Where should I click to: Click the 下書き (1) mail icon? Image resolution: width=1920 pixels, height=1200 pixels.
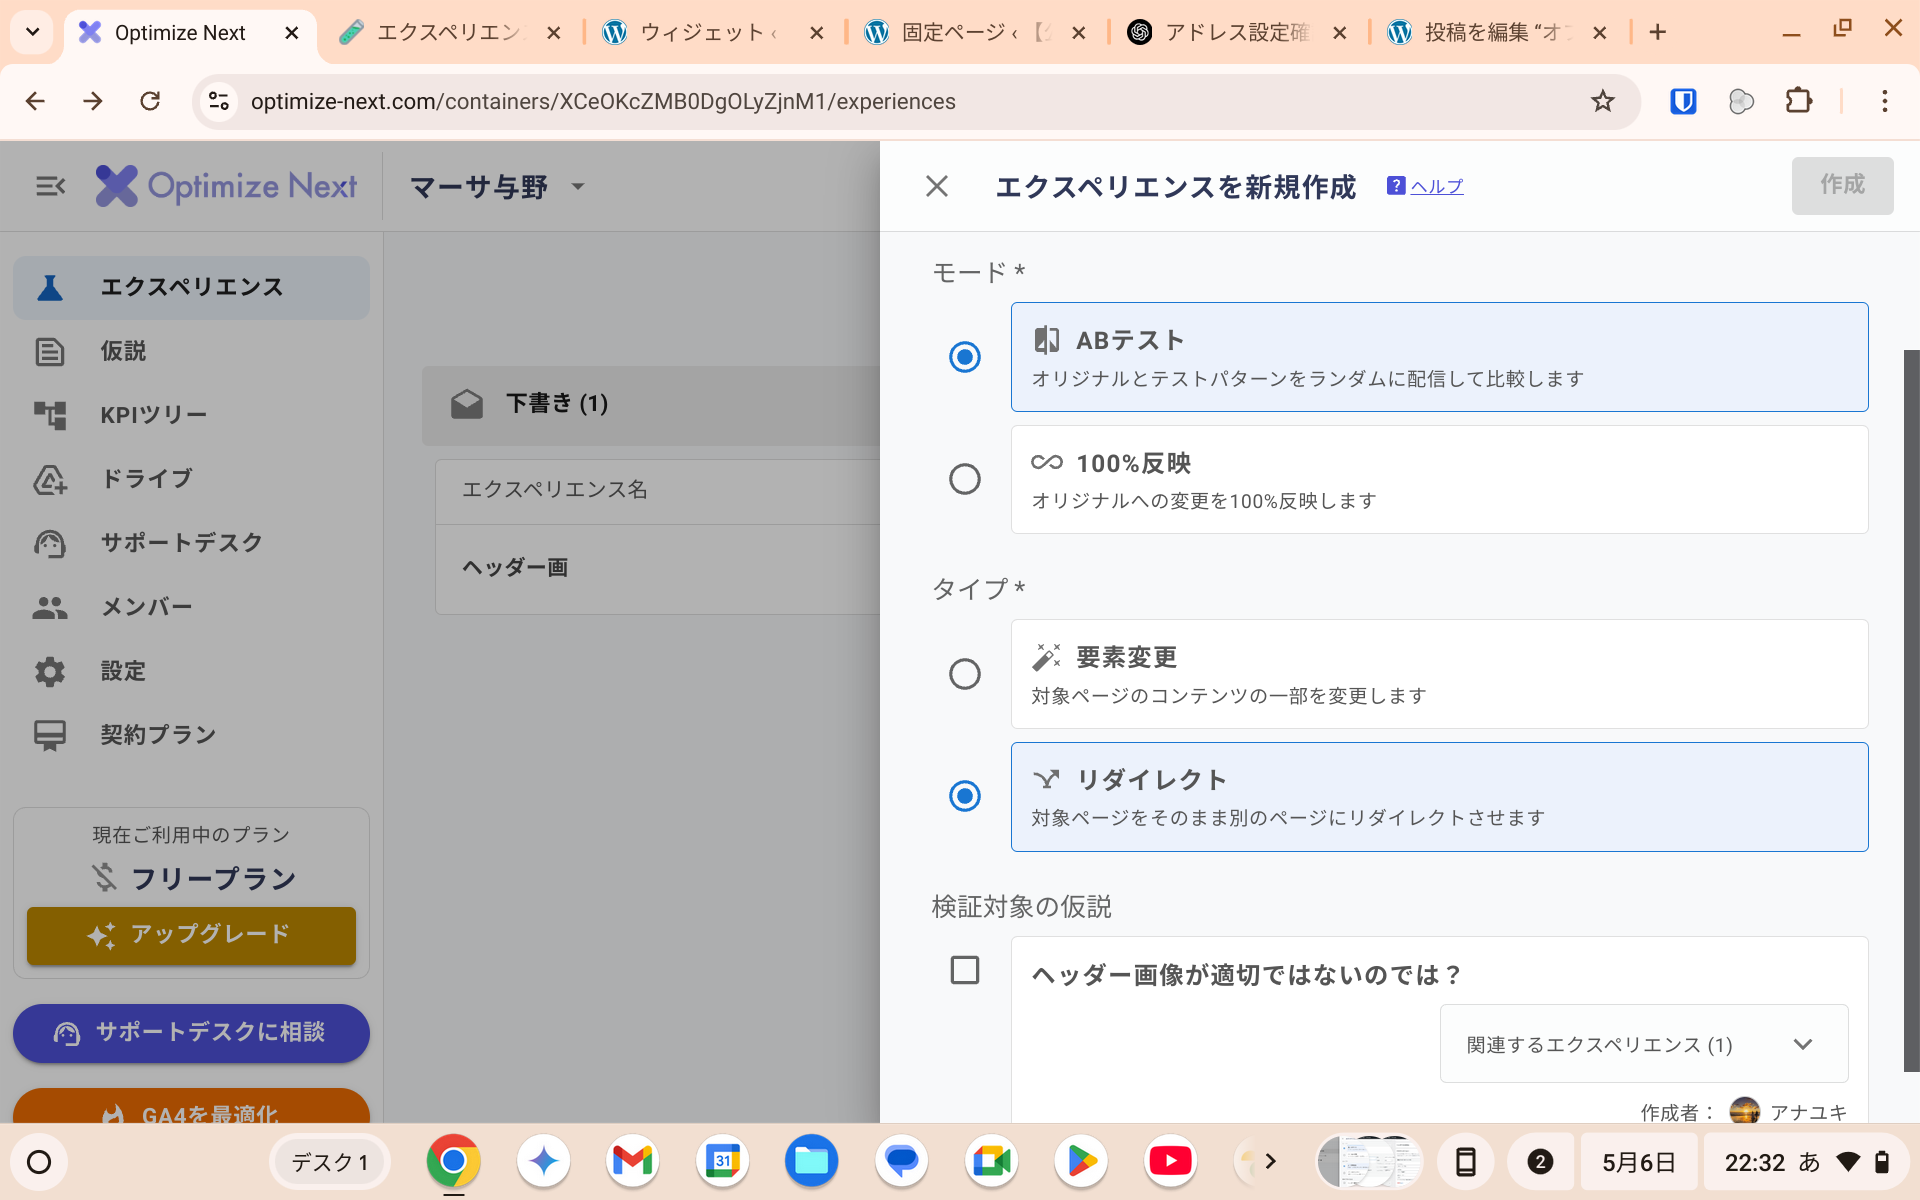point(467,404)
